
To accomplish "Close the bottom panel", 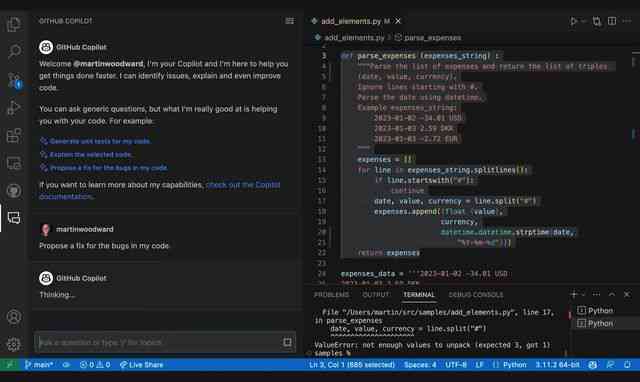I will click(627, 294).
